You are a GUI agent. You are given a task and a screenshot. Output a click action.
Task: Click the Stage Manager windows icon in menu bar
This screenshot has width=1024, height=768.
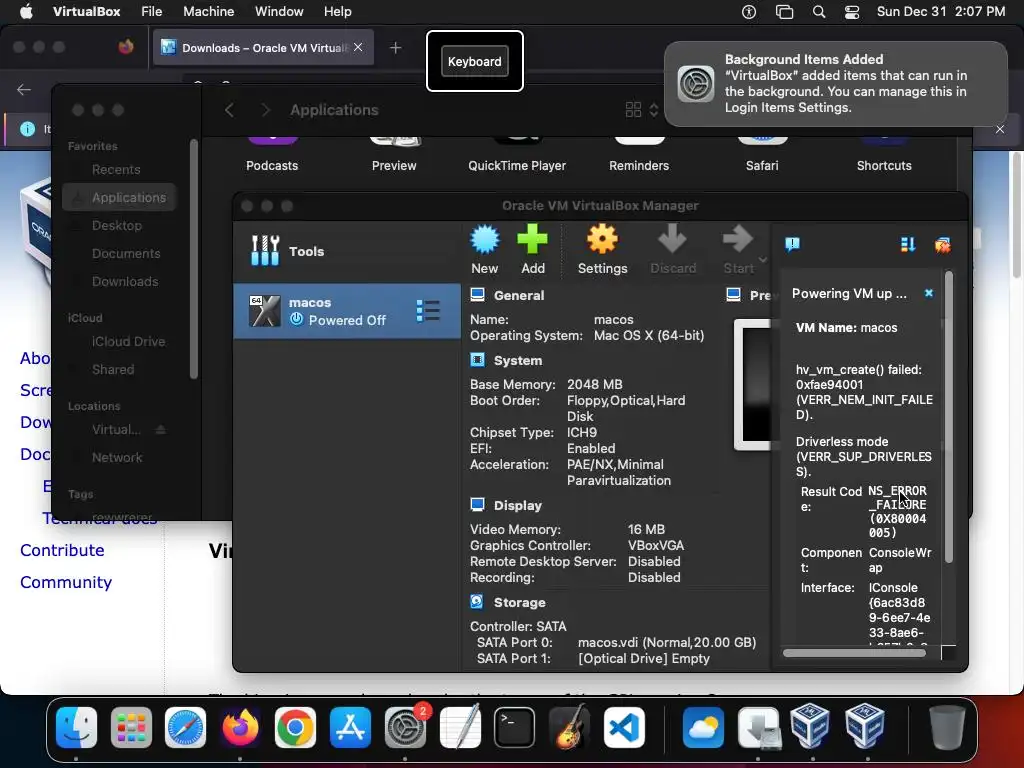(x=784, y=12)
